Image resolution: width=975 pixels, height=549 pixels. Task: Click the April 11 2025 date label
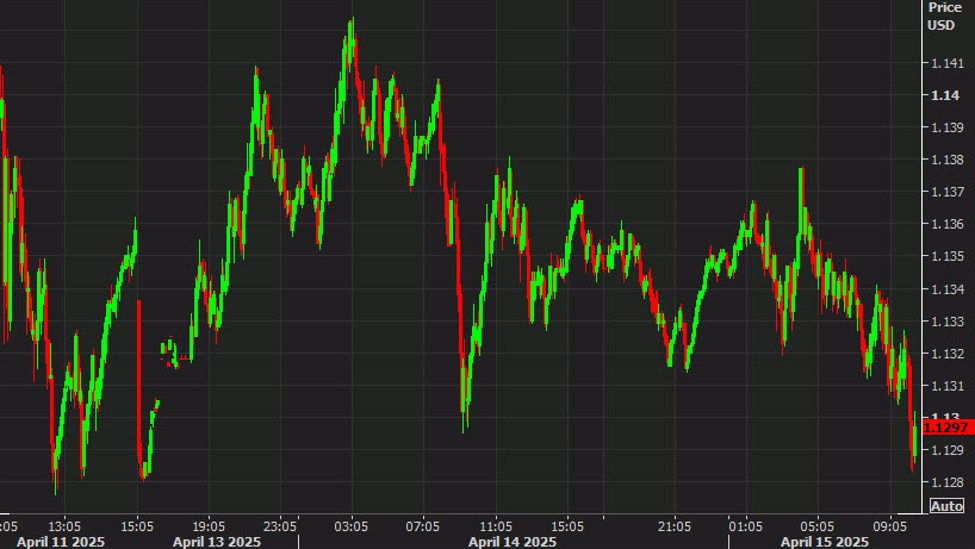point(61,542)
